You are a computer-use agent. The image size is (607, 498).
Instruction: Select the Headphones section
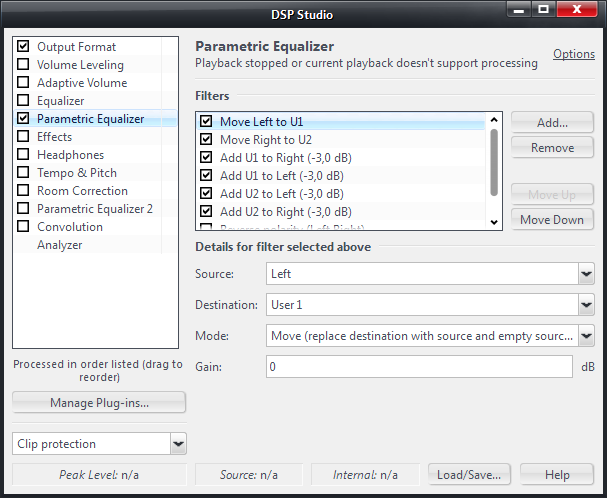click(70, 155)
